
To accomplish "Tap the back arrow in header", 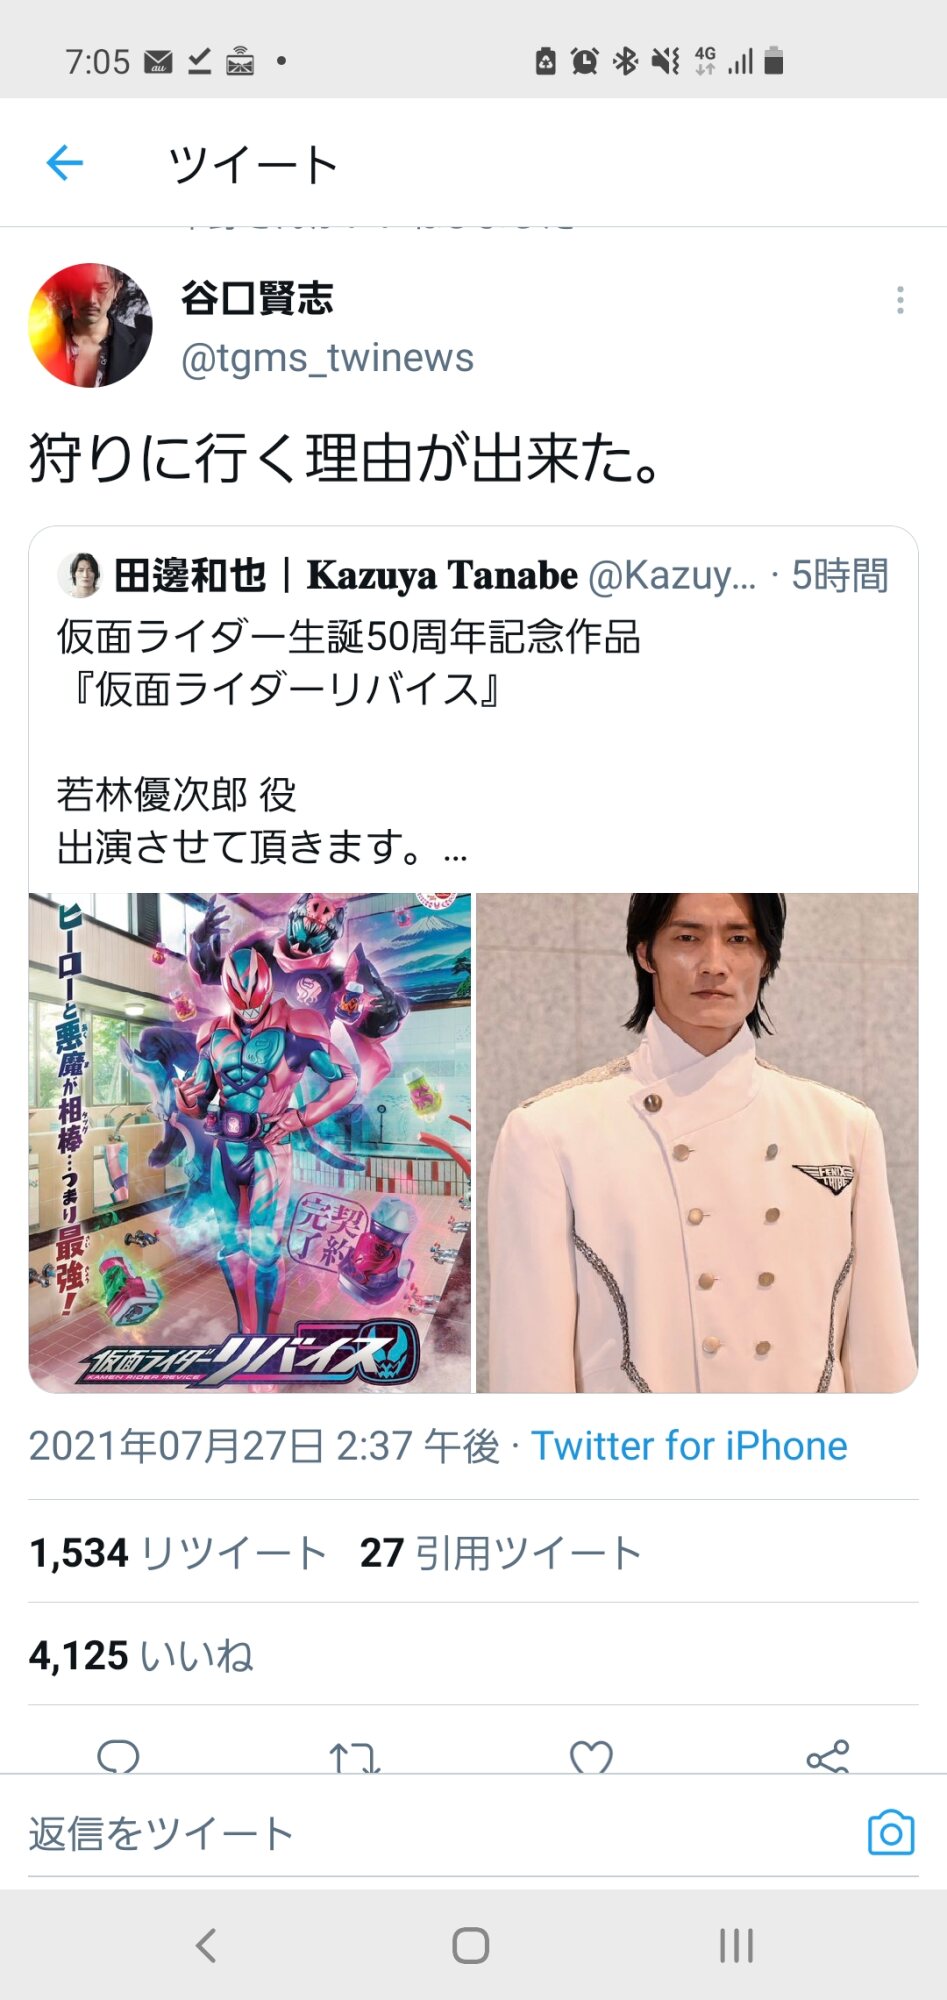I will [65, 163].
